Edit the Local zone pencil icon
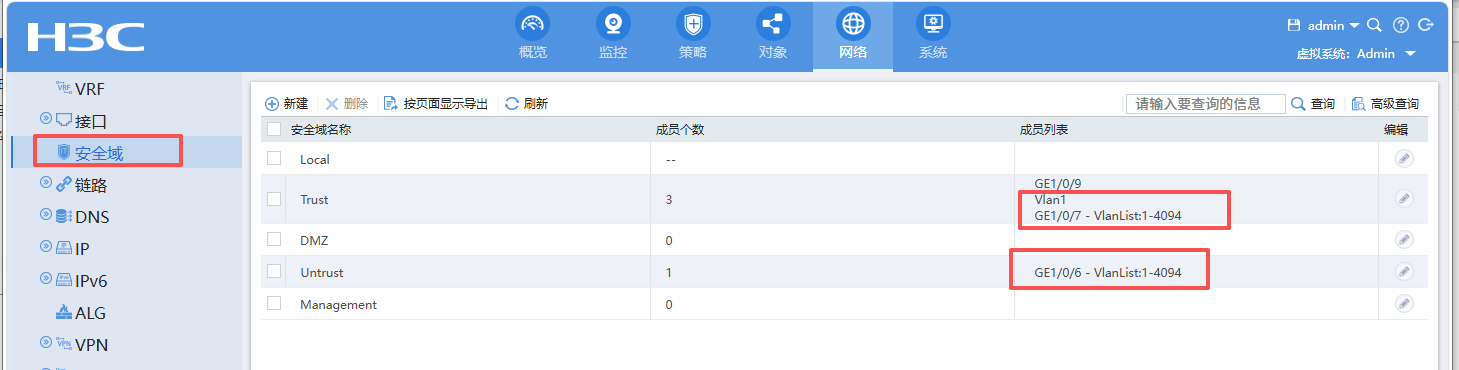This screenshot has height=370, width=1459. [1404, 158]
